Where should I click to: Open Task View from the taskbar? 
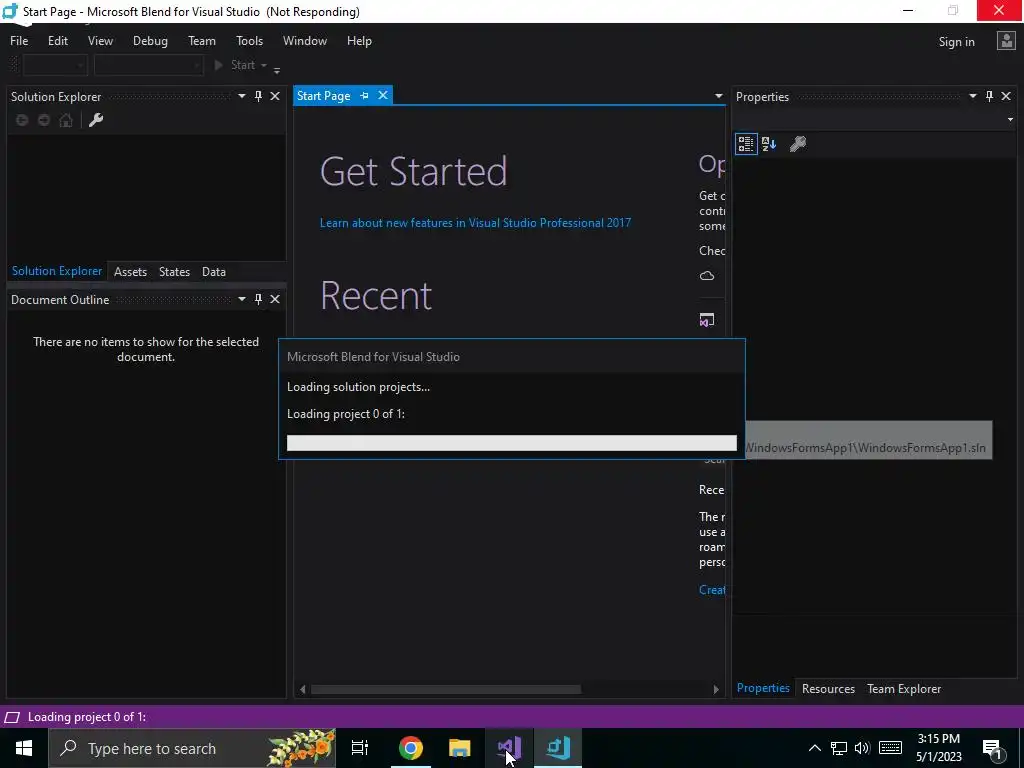(360, 748)
